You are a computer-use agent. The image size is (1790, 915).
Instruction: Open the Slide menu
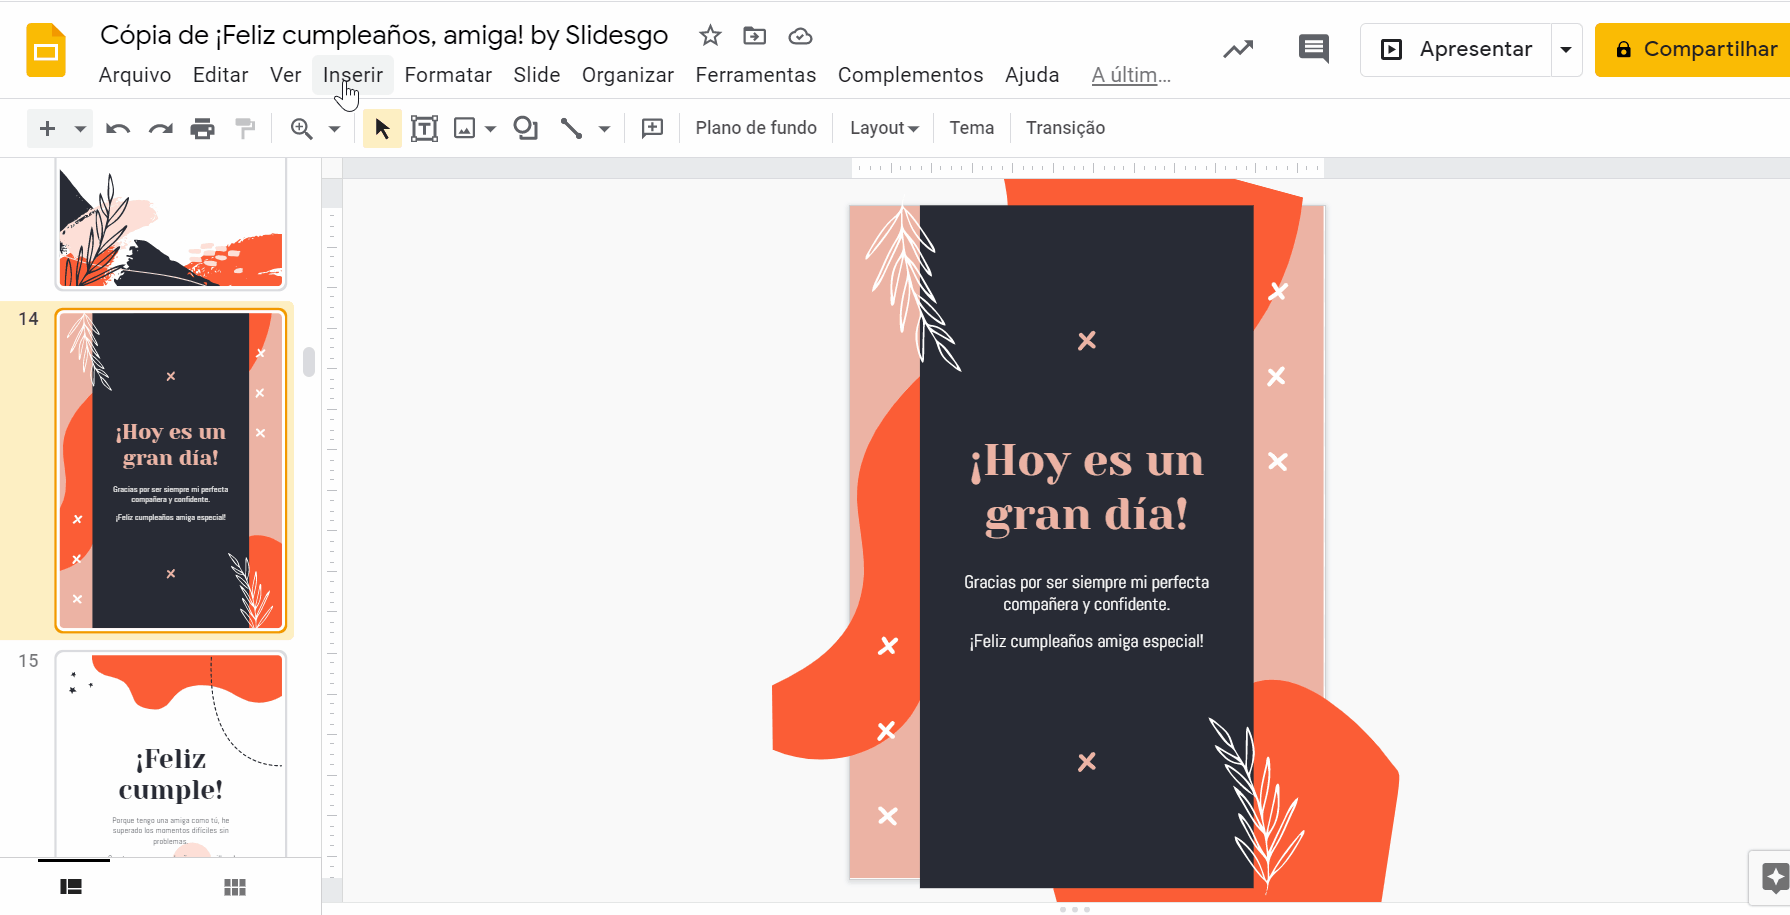[x=537, y=75]
